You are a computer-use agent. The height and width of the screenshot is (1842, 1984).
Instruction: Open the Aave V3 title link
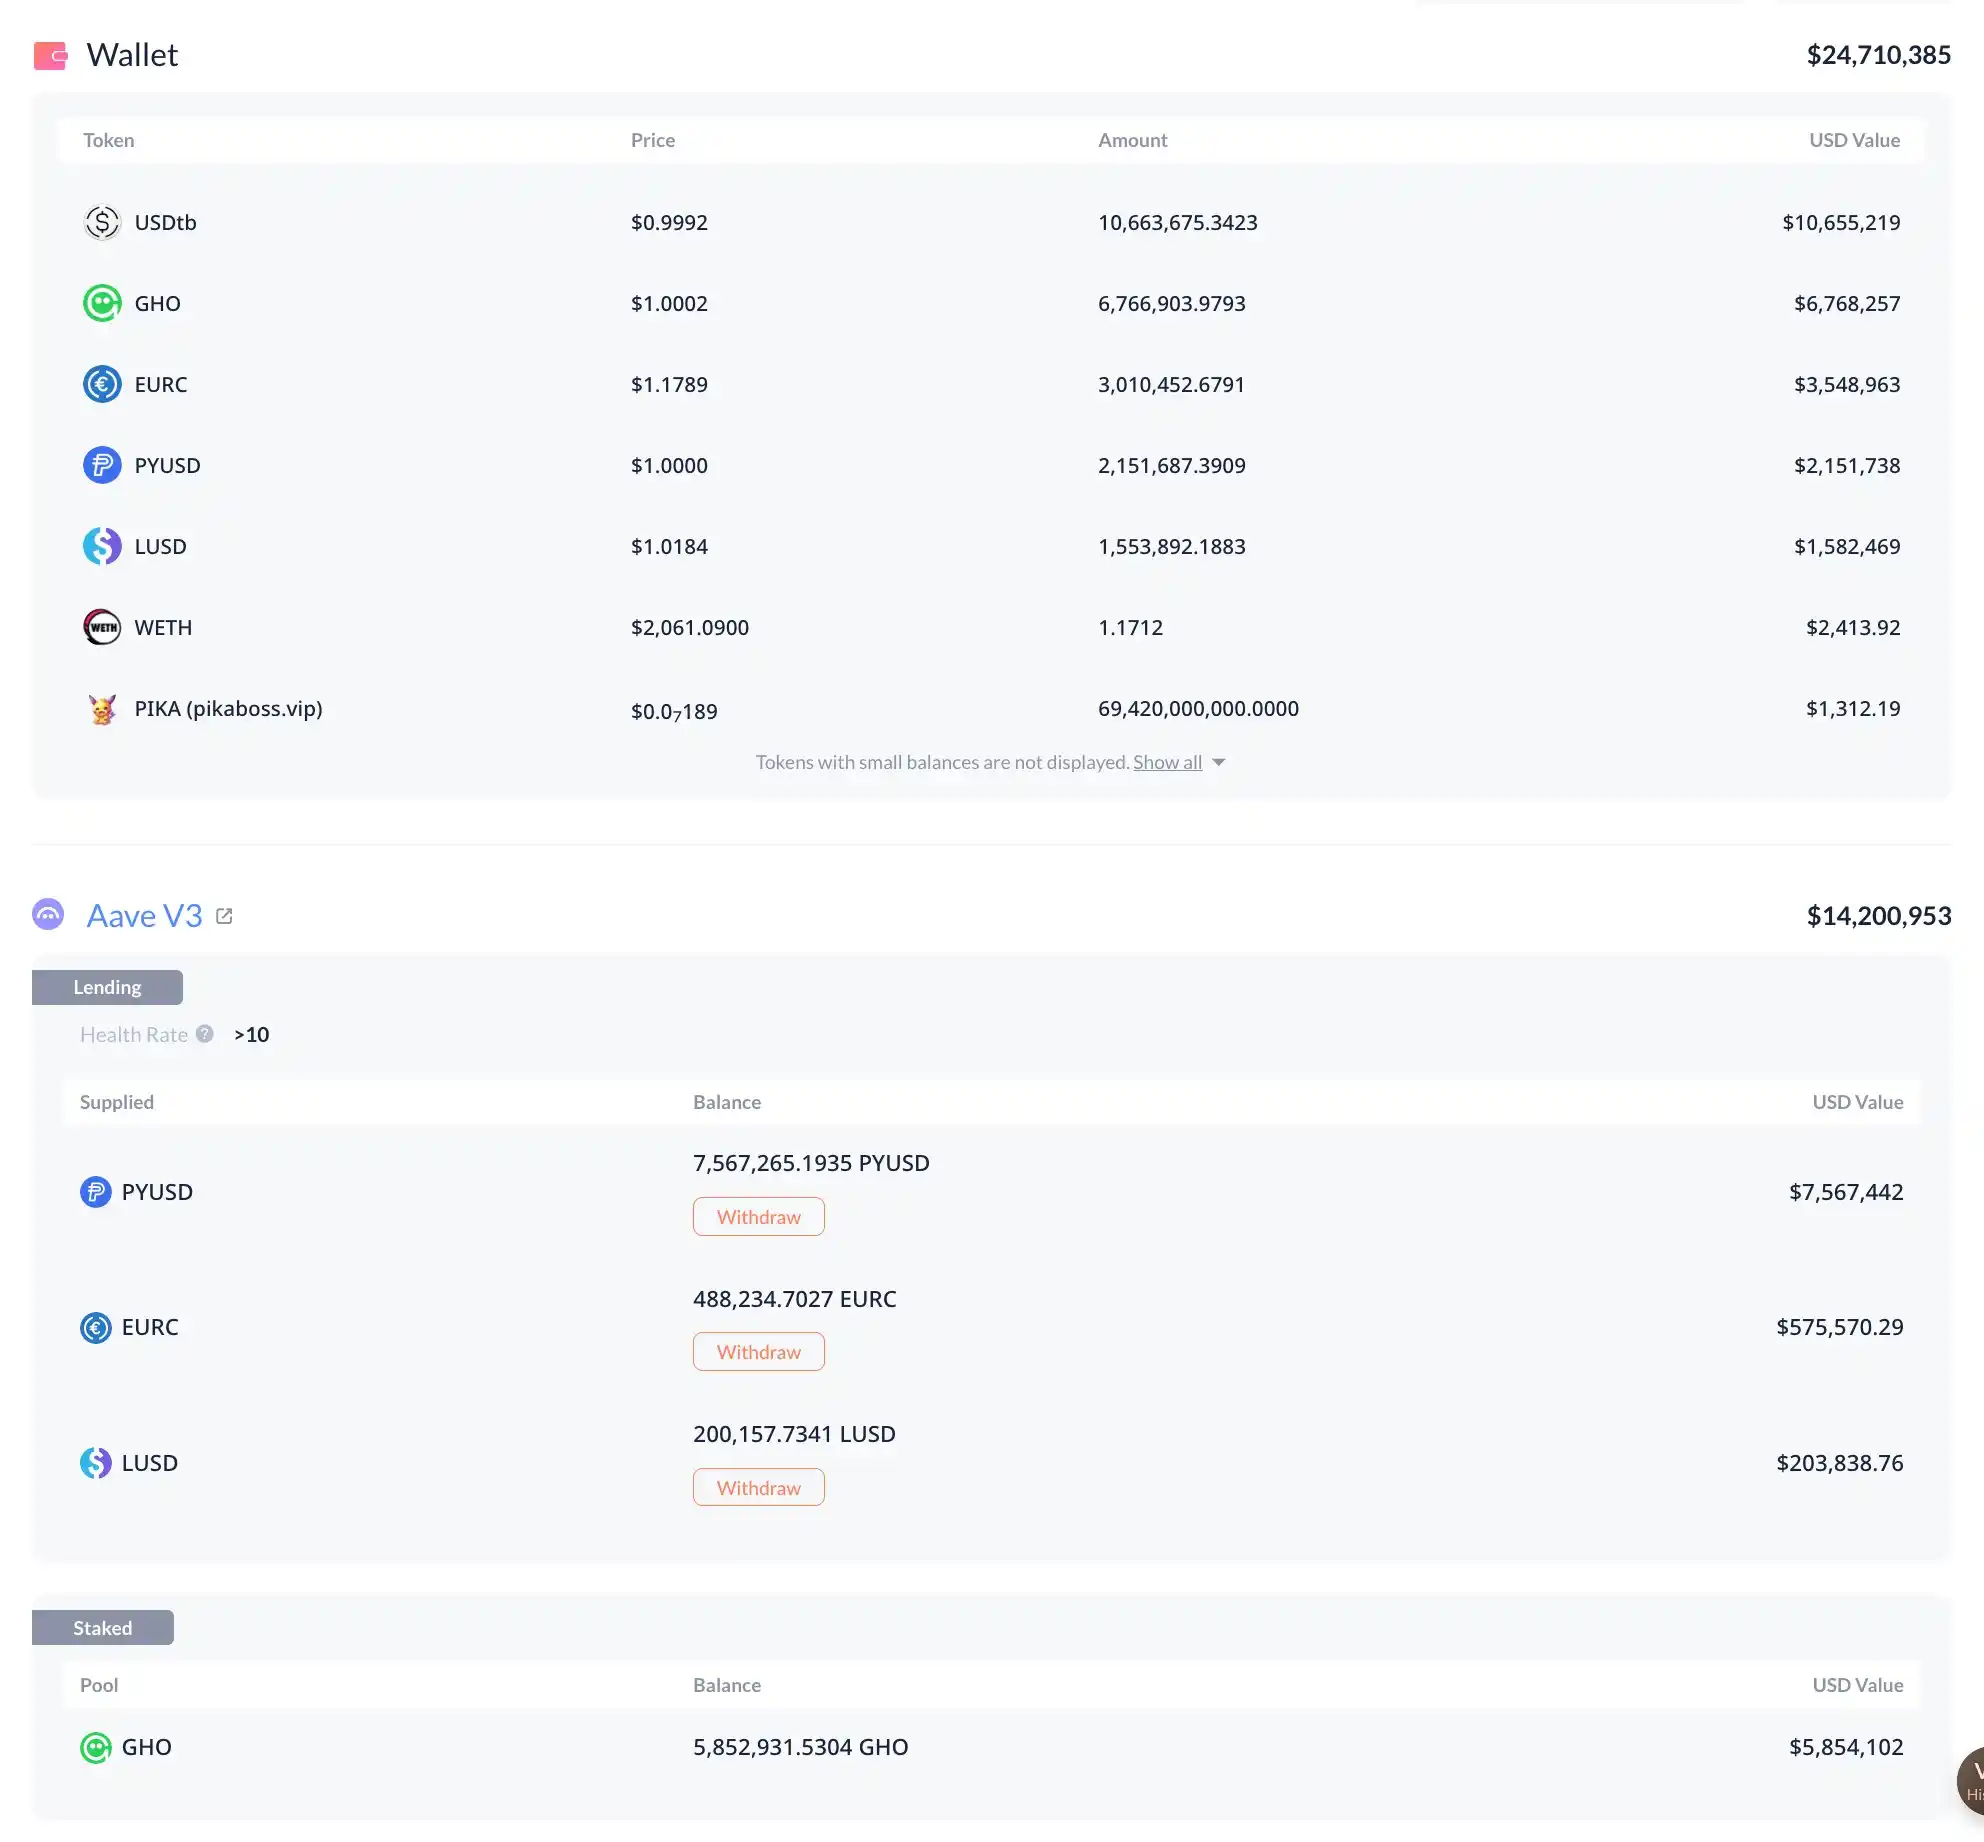[144, 916]
